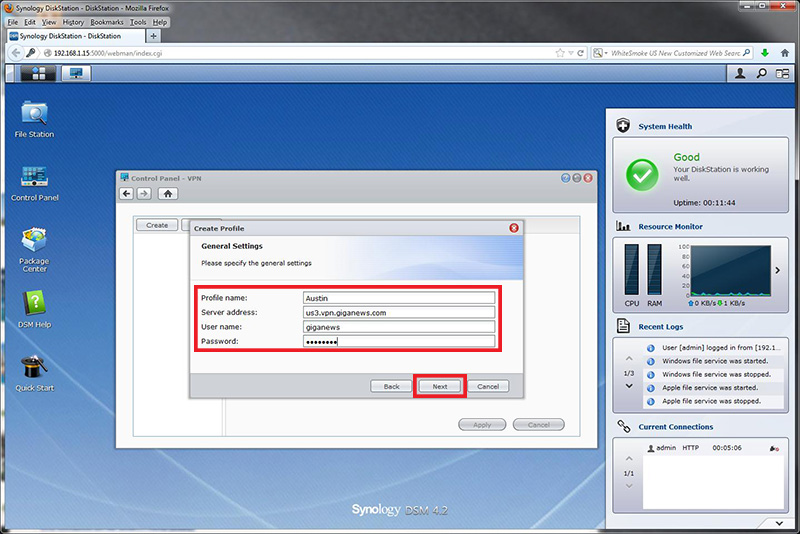Click Current Connections link icon
The height and width of the screenshot is (534, 800).
[623, 426]
